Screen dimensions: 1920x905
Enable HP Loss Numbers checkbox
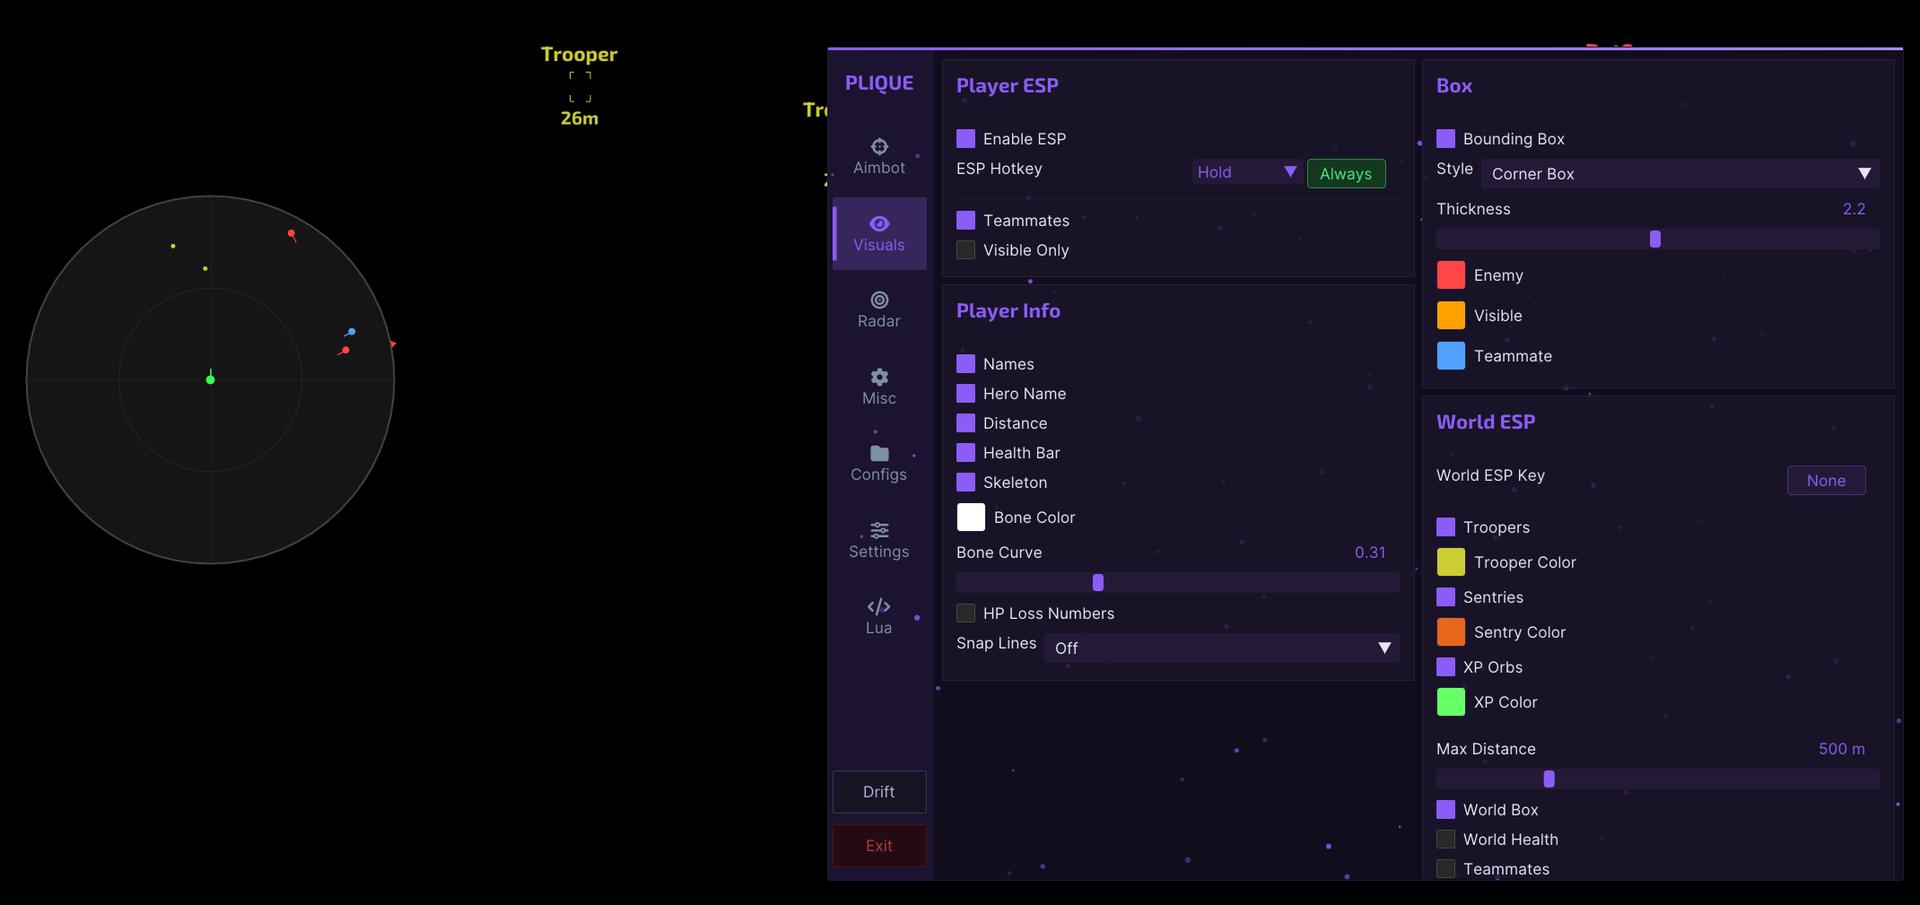[966, 613]
